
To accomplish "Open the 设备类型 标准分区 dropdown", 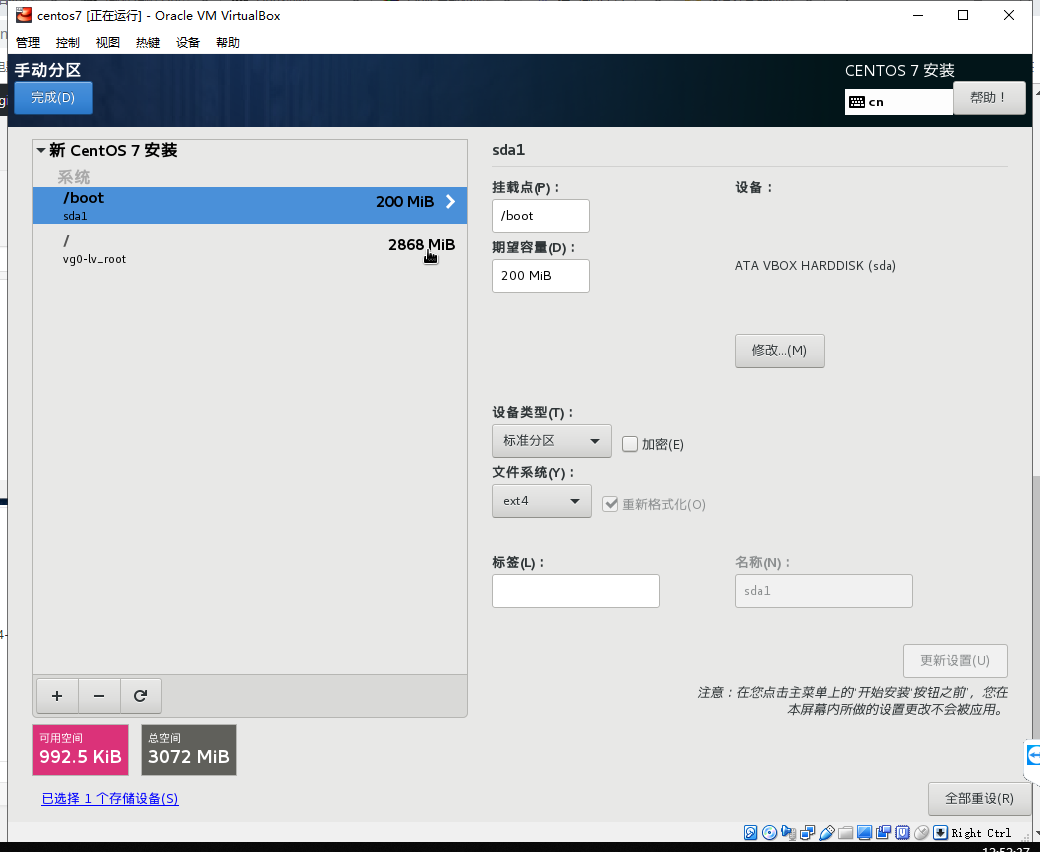I will coord(552,441).
